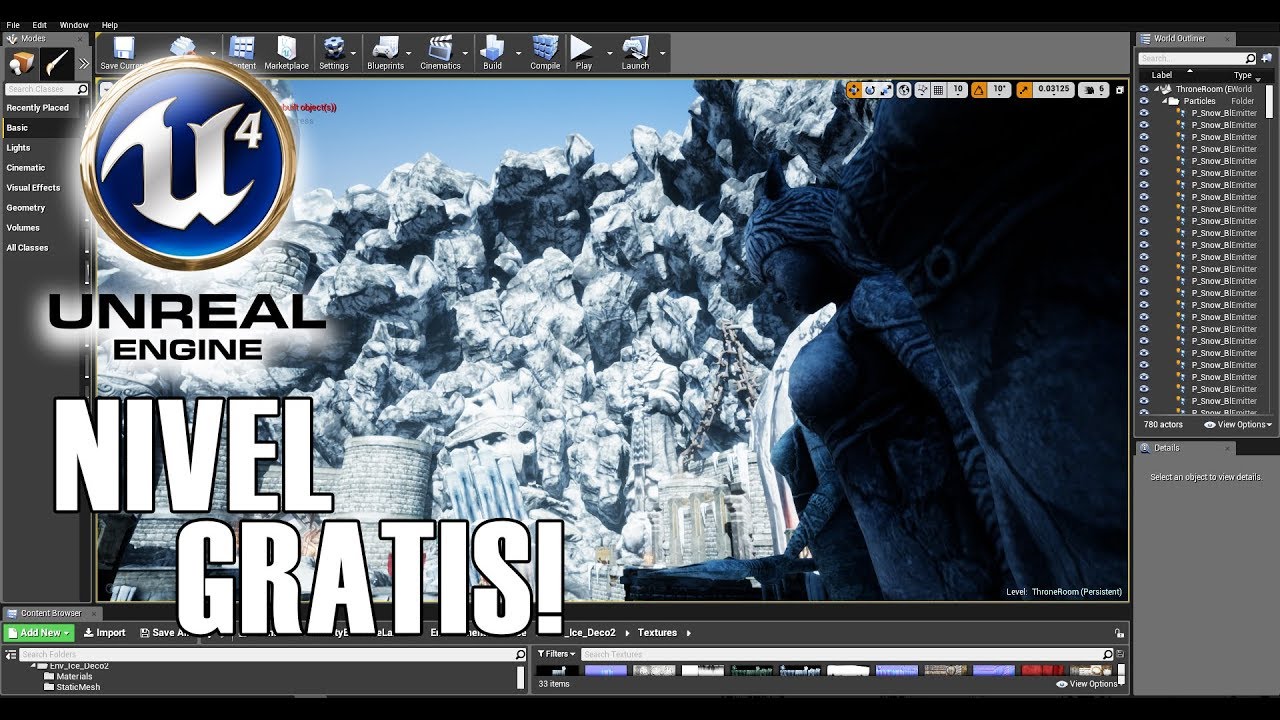Click the Launch toolbar icon

635,53
